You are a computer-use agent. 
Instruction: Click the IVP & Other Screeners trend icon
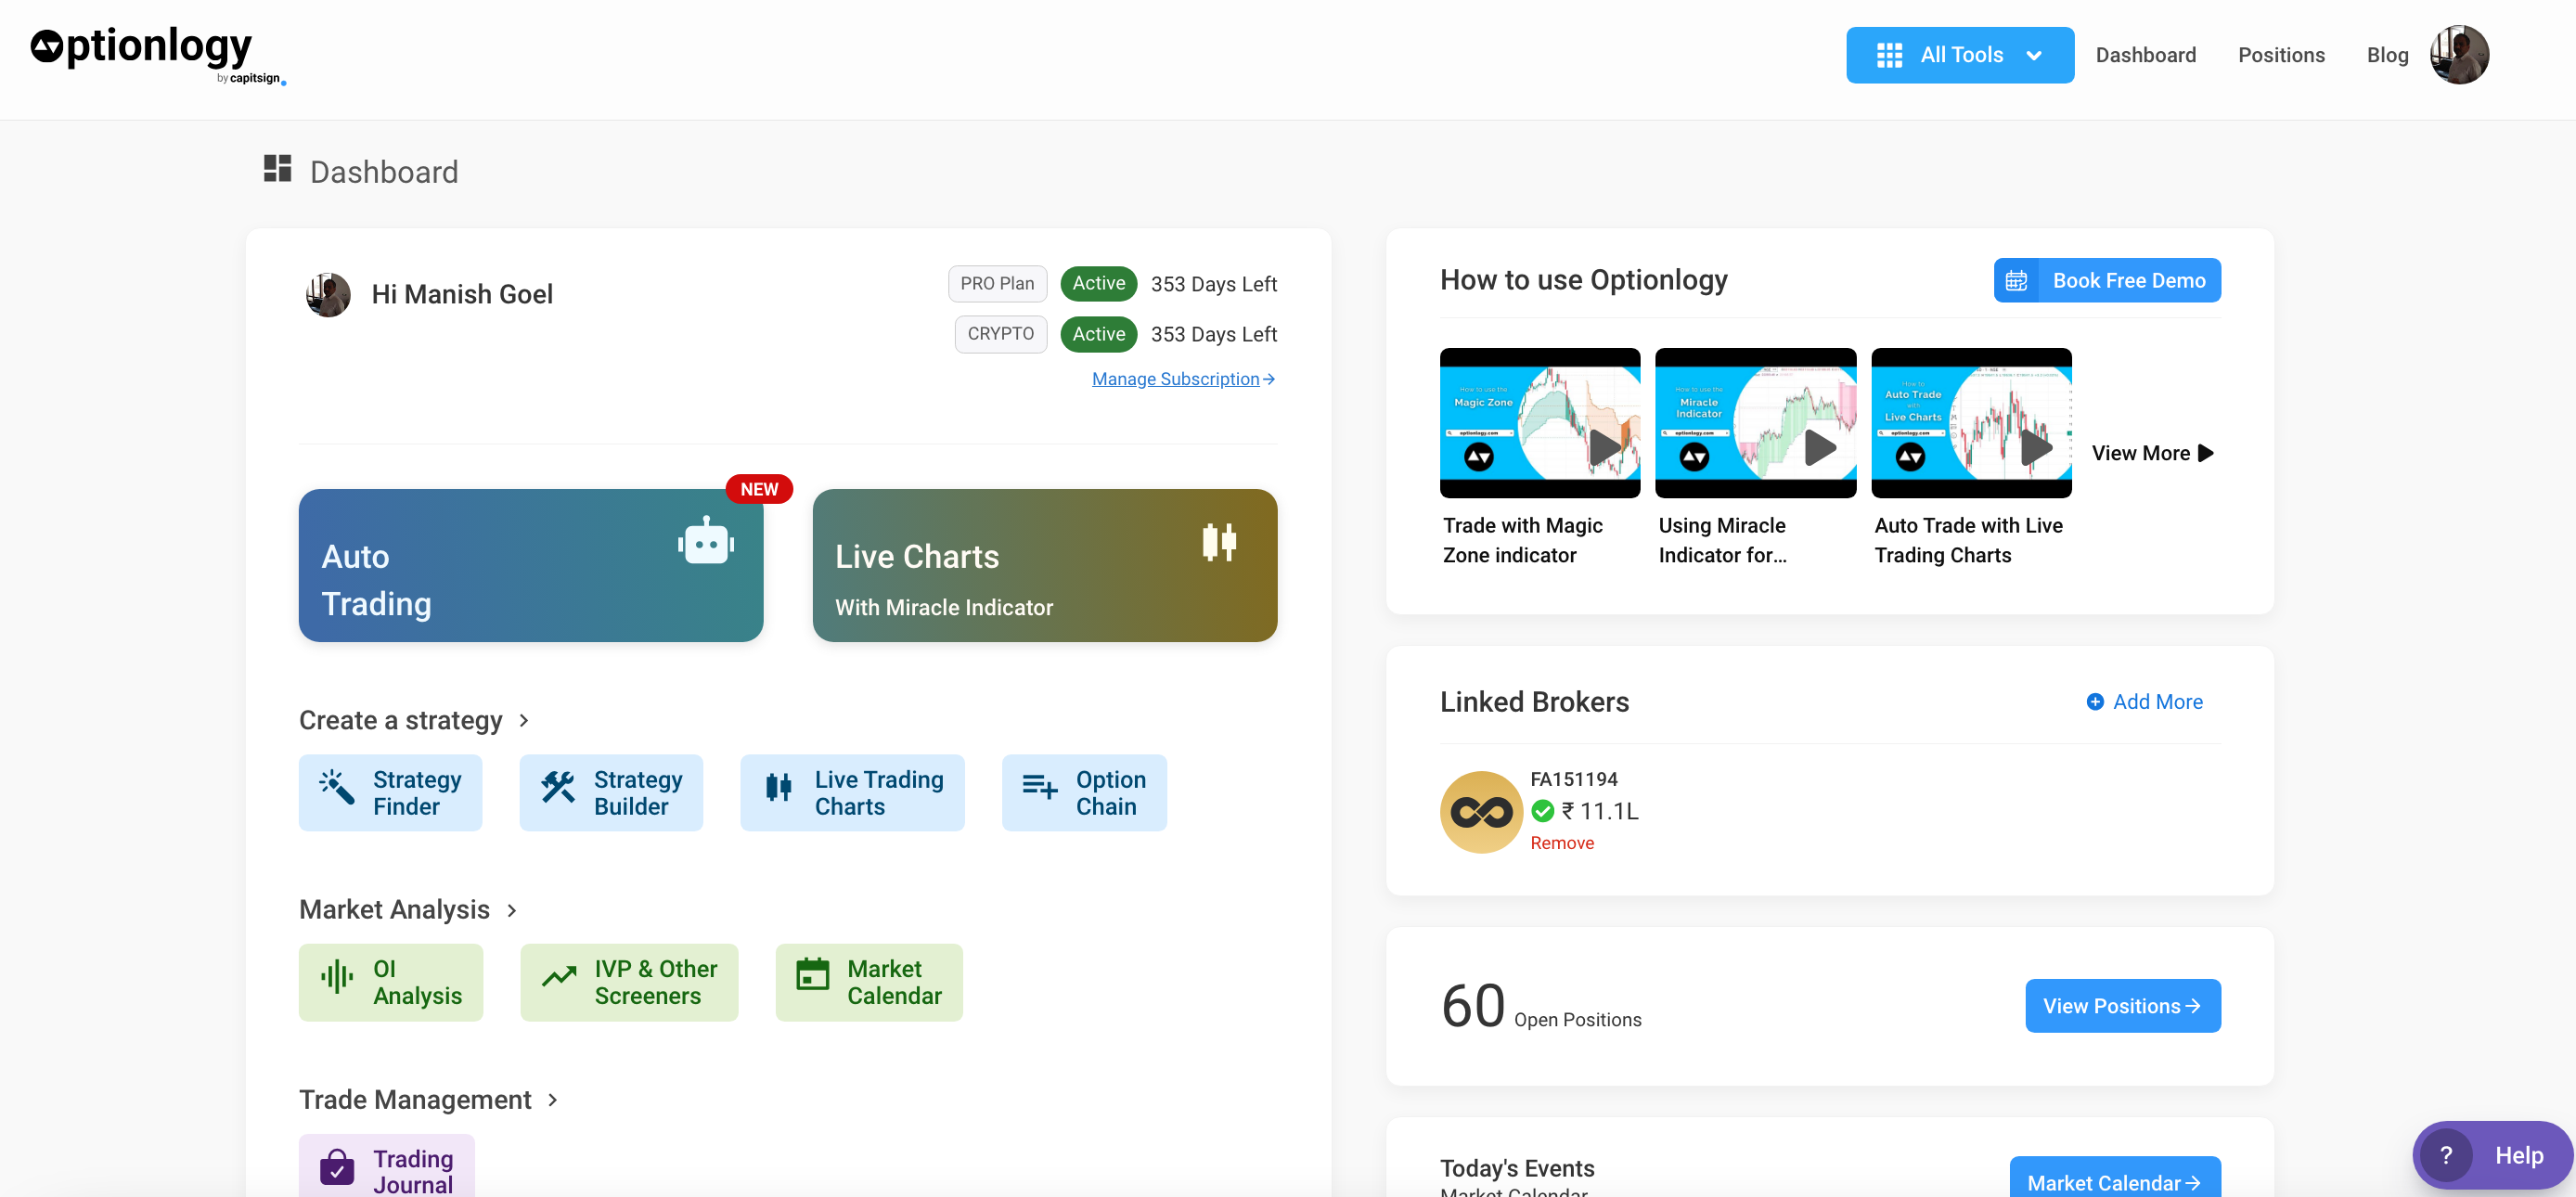click(x=559, y=976)
